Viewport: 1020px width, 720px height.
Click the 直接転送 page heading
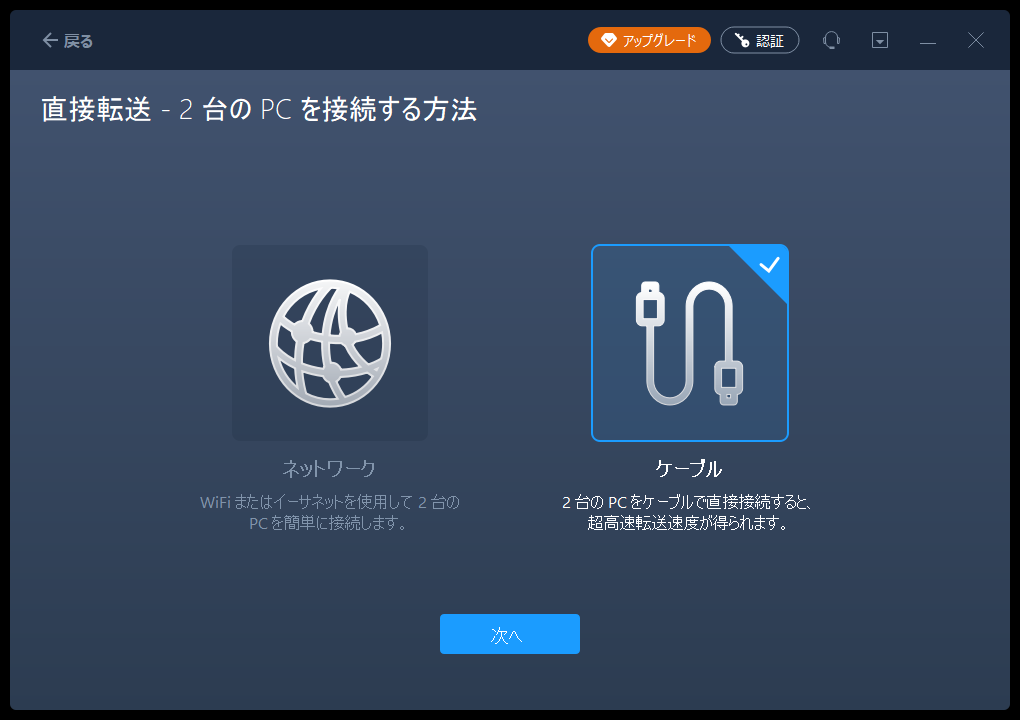pyautogui.click(x=259, y=109)
